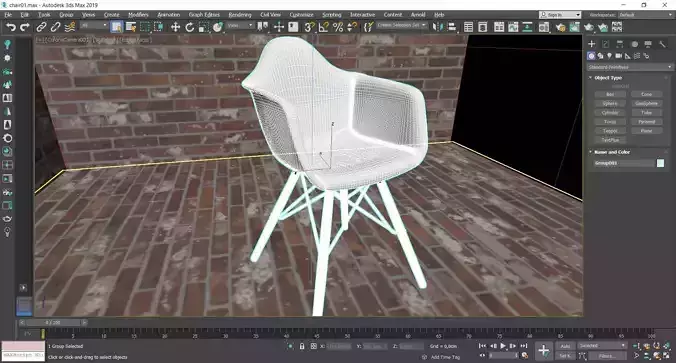Open the Workspaces Default dropdown
This screenshot has width=676, height=363.
coord(646,15)
